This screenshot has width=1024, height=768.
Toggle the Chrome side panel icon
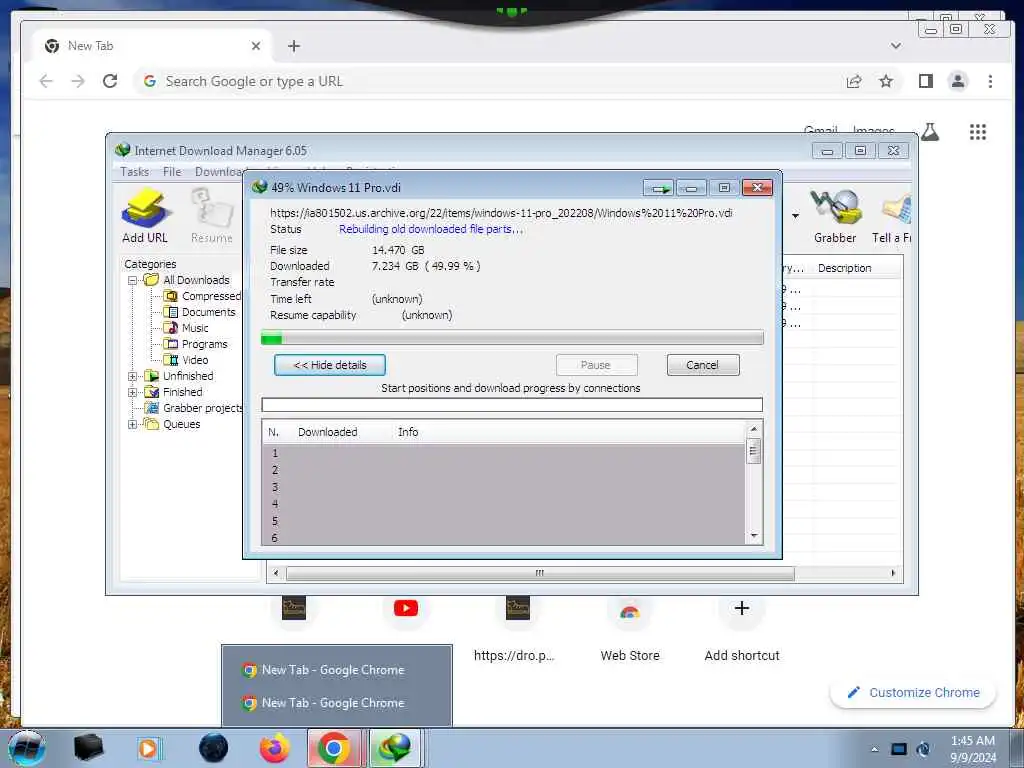tap(925, 81)
